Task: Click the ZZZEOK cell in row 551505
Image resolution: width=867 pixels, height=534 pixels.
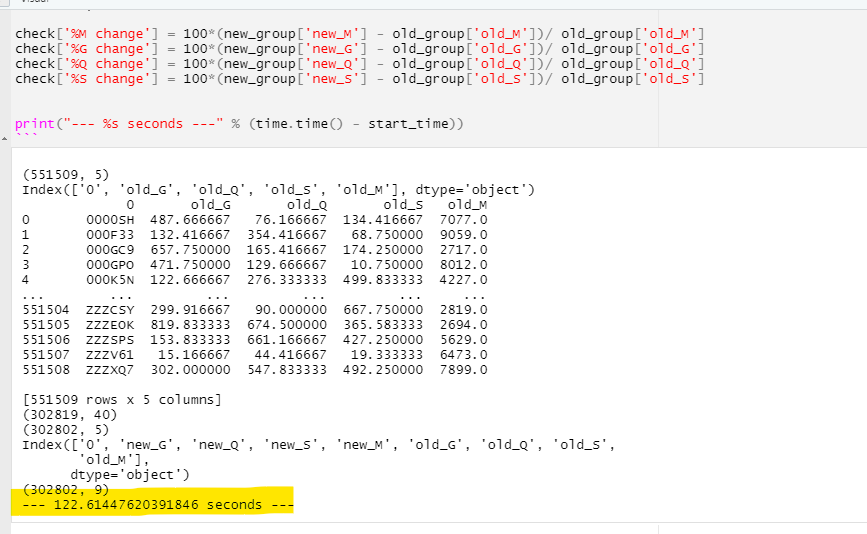Action: pos(110,324)
